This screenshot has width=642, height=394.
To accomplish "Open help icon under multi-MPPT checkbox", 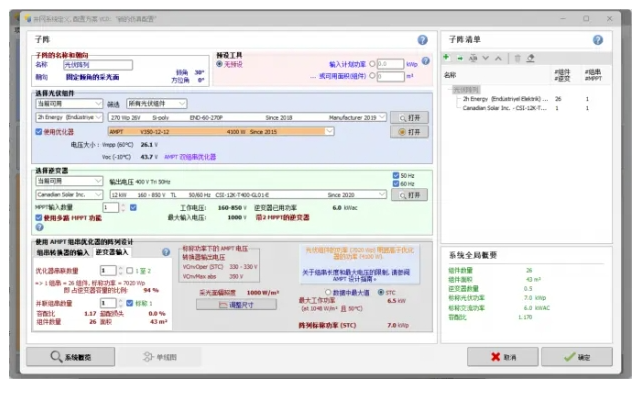I will click(x=39, y=227).
